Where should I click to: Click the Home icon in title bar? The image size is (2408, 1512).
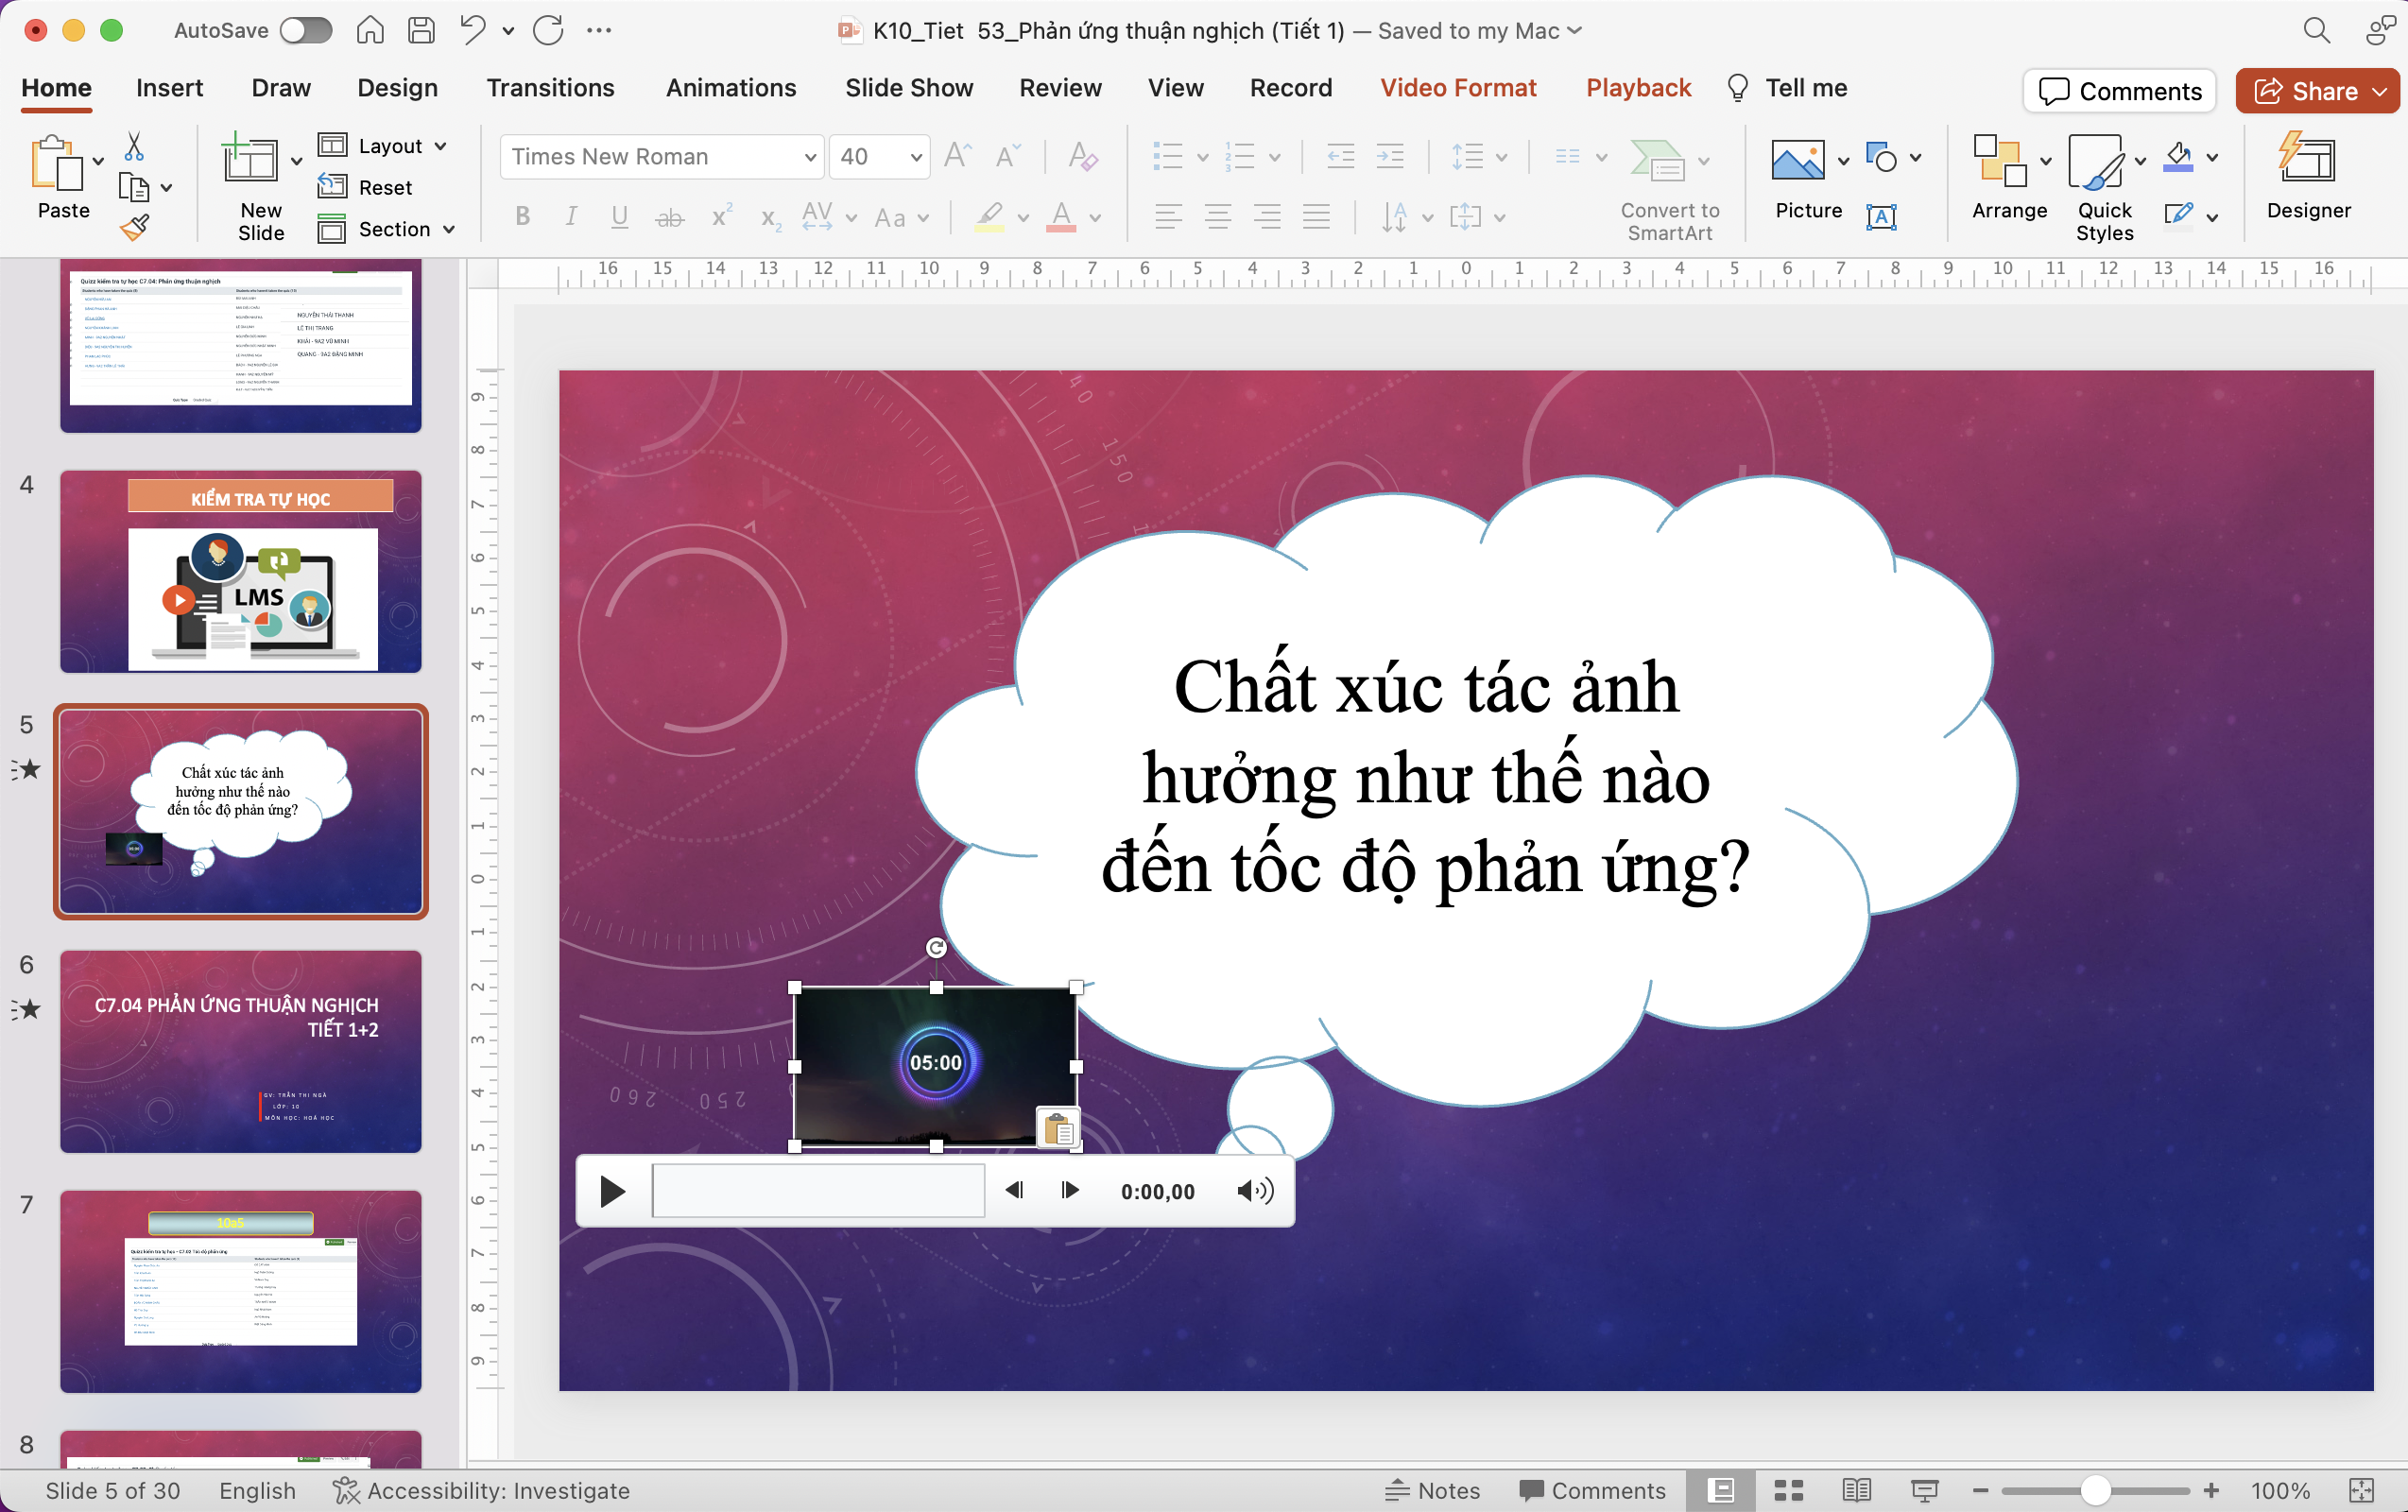click(x=370, y=30)
